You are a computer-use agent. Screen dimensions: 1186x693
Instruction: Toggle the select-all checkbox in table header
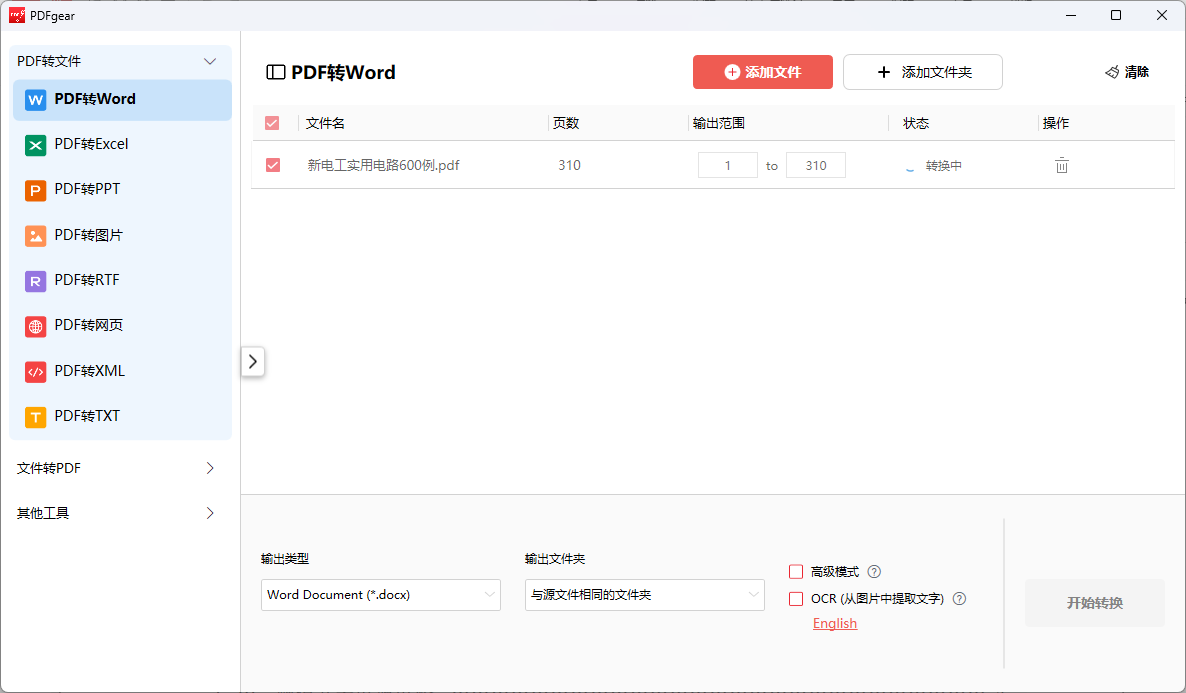coord(272,123)
